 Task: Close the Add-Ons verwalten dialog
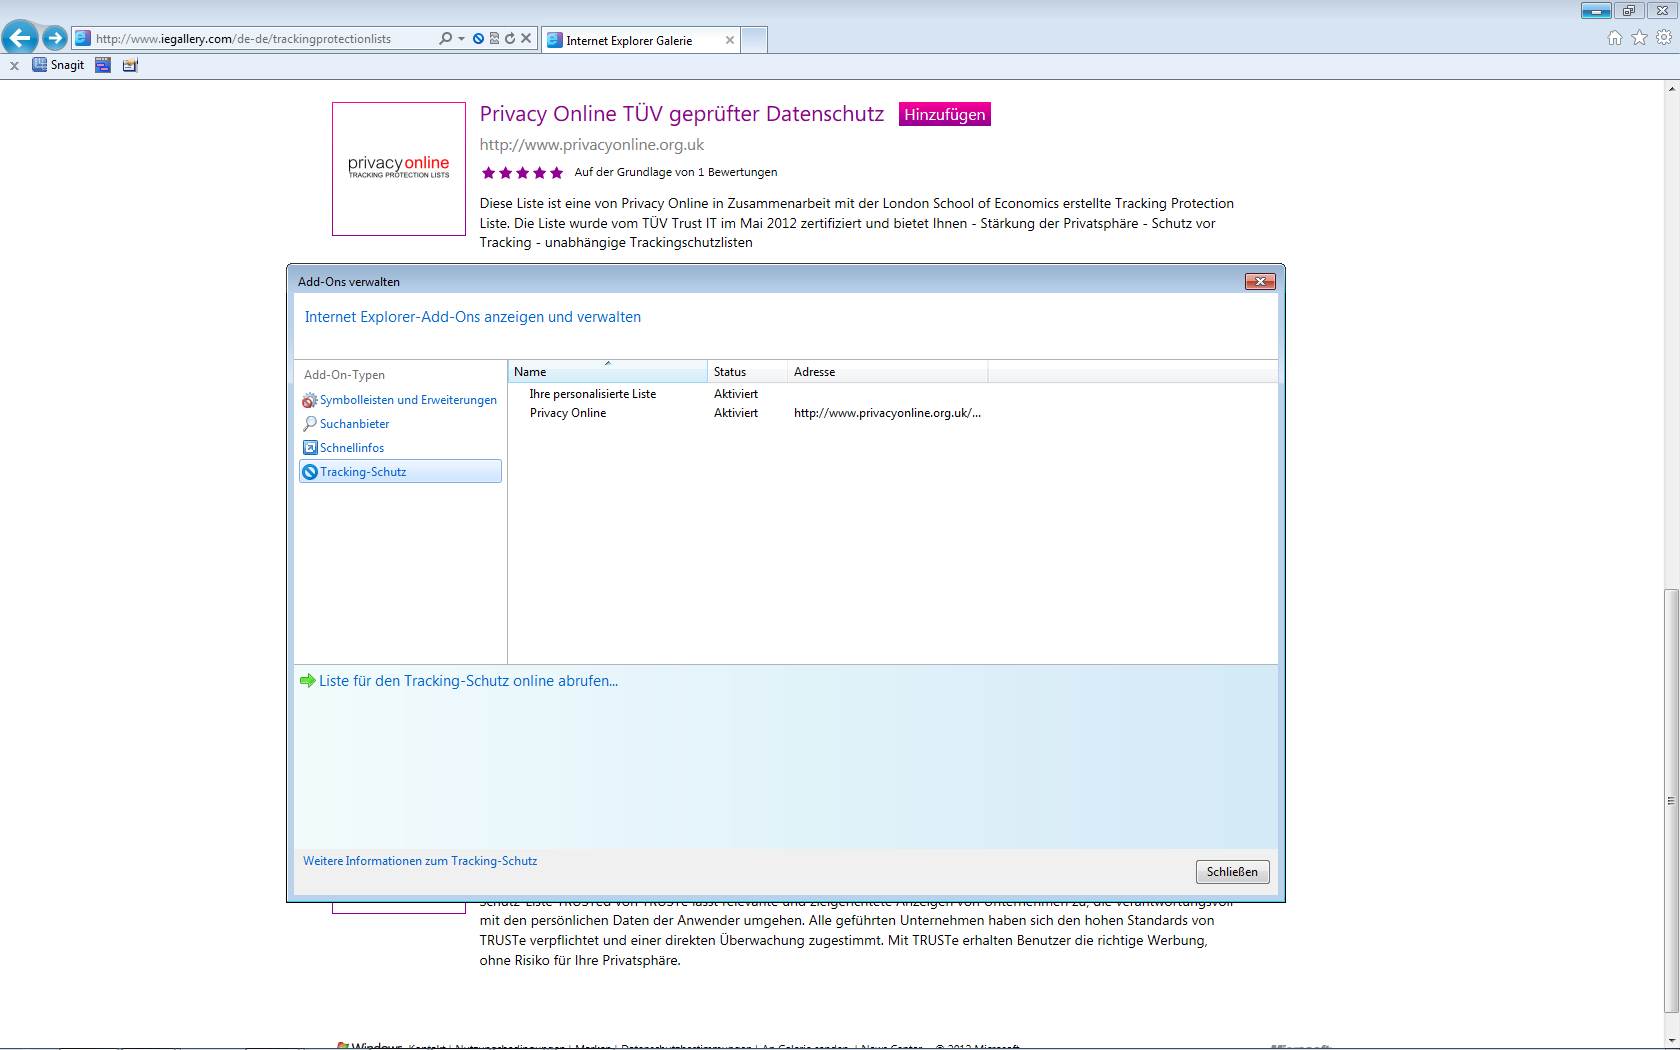pyautogui.click(x=1260, y=282)
